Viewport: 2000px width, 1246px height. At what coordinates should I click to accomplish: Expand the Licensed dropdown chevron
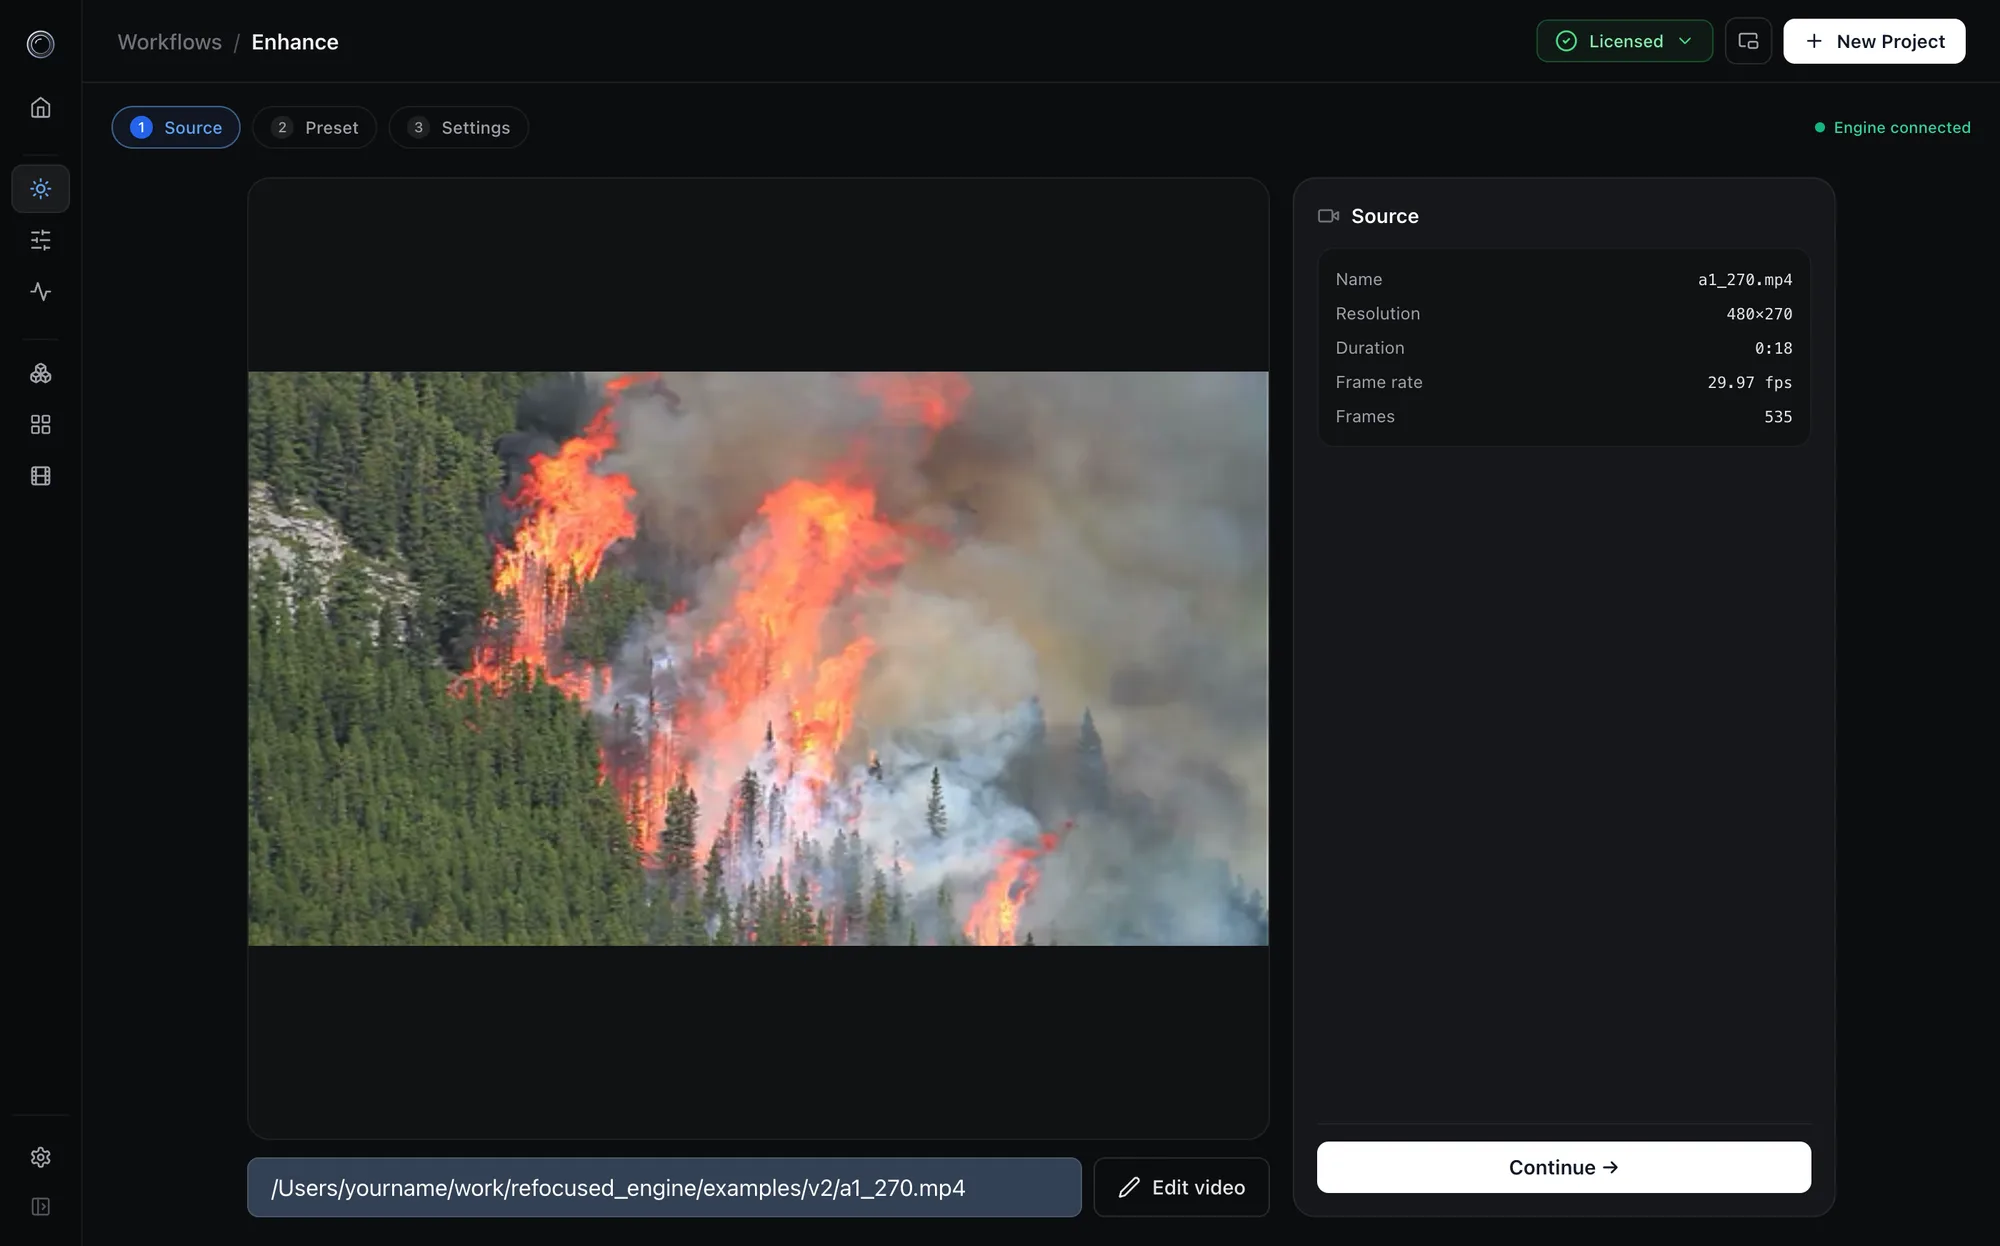click(1685, 41)
